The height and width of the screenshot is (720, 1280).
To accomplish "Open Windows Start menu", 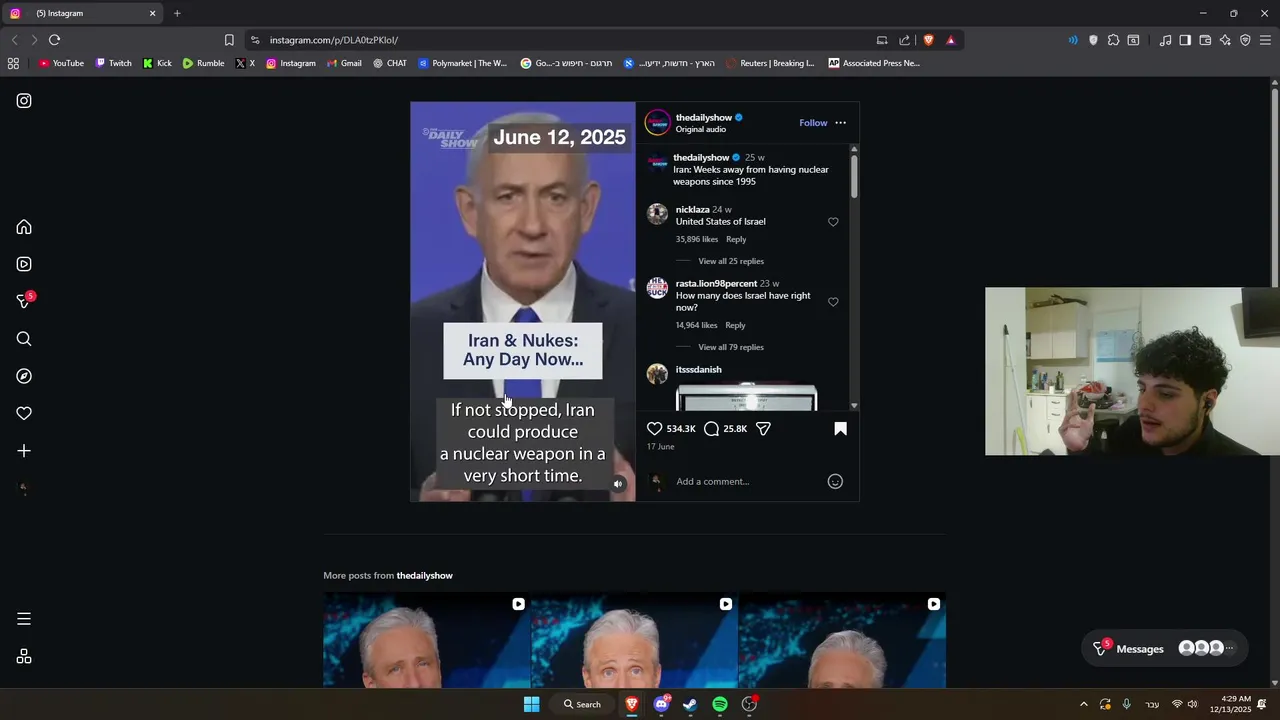I will 532,704.
